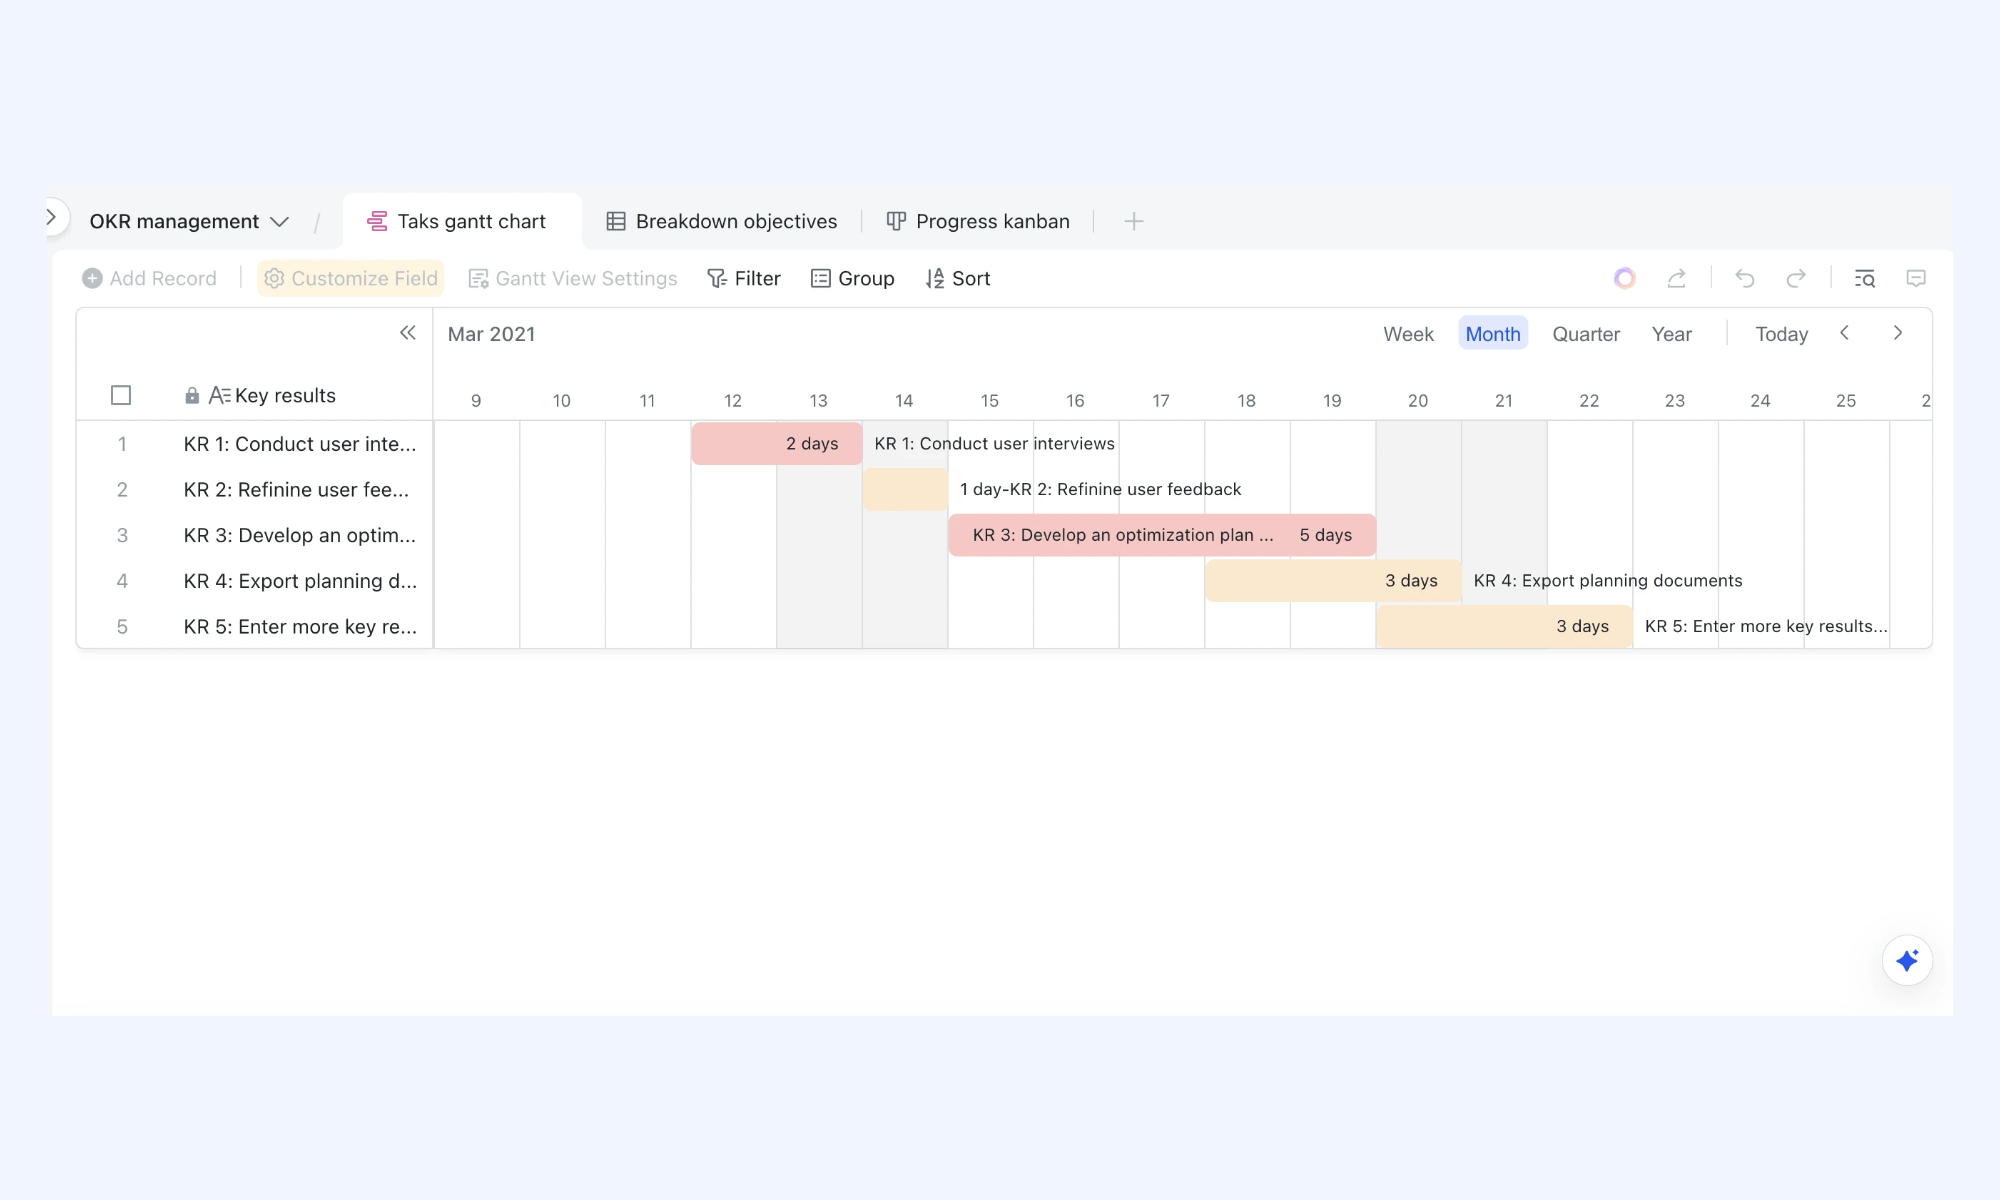Screen dimensions: 2000x1200
Task: Select the Month timescale option
Action: 1493,334
